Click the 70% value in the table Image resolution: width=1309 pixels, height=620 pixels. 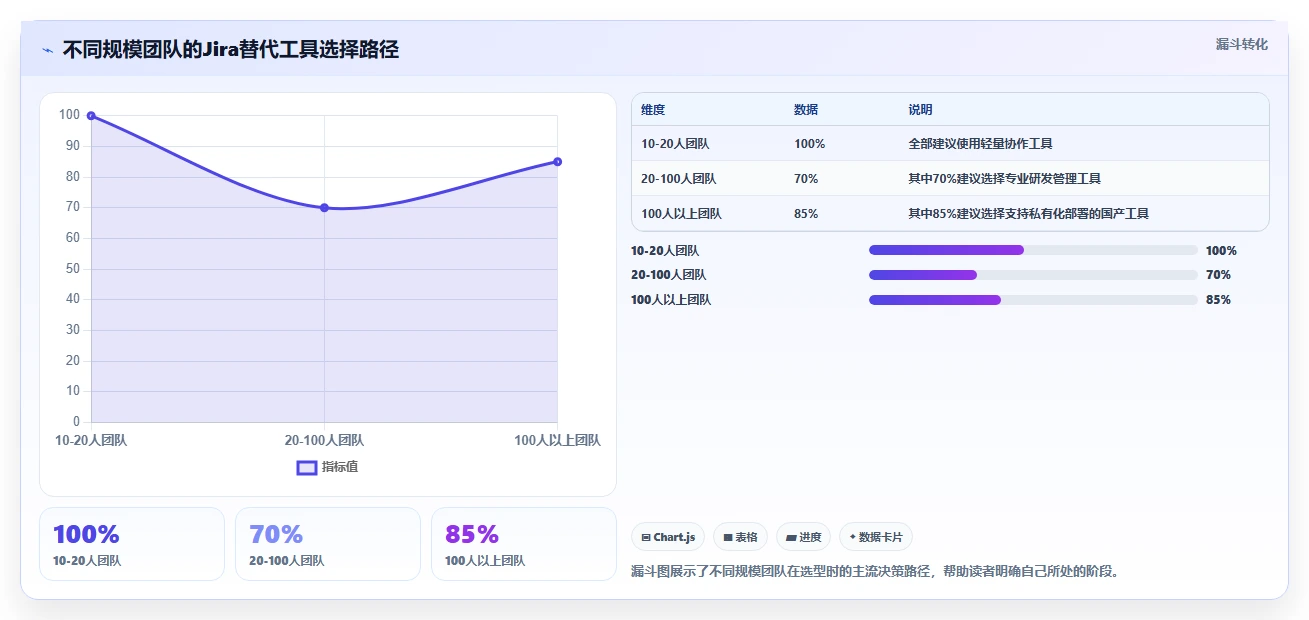[x=806, y=179]
